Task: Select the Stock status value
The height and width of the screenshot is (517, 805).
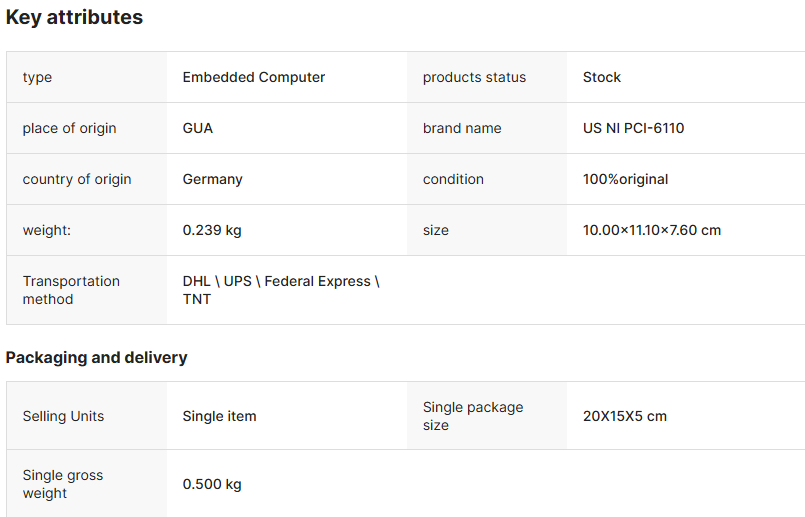Action: 602,77
